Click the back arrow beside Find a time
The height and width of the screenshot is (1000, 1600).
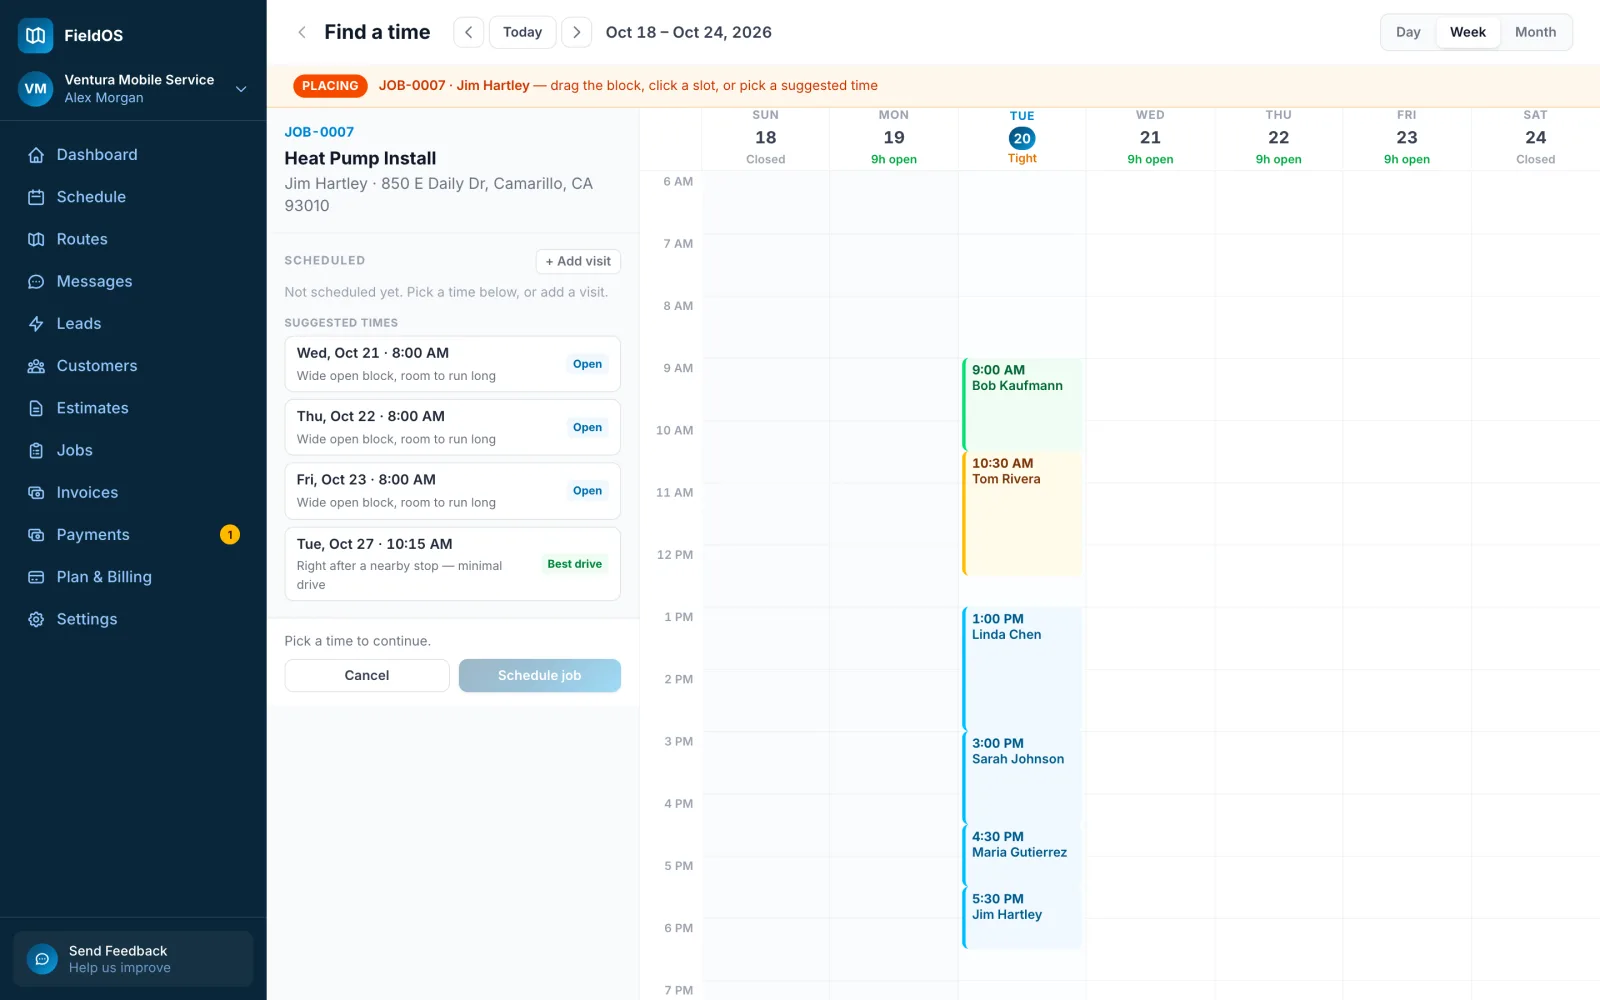(x=302, y=32)
